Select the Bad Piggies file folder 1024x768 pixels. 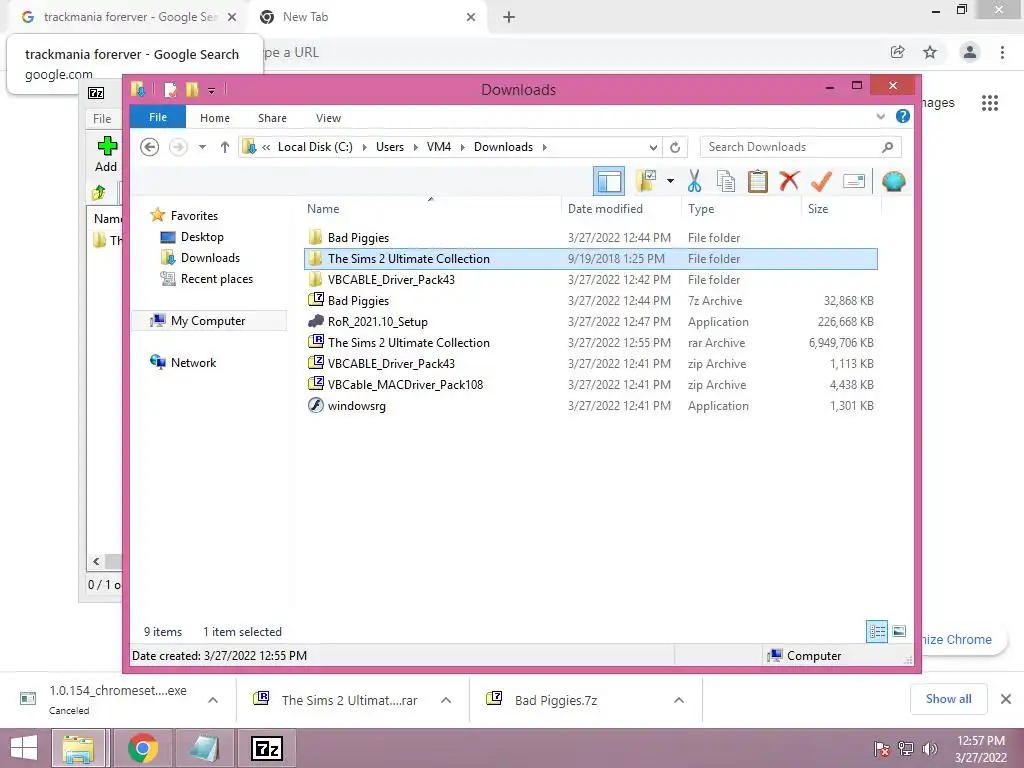click(x=591, y=238)
